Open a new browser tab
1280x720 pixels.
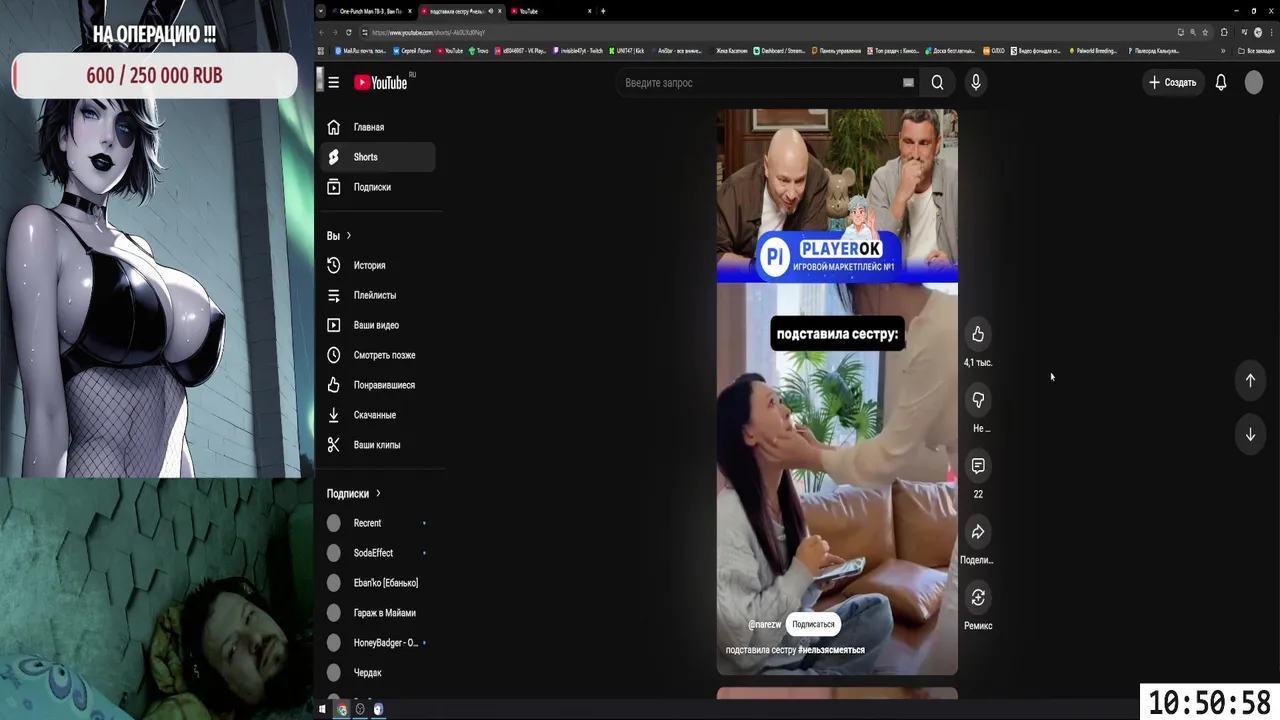click(603, 11)
